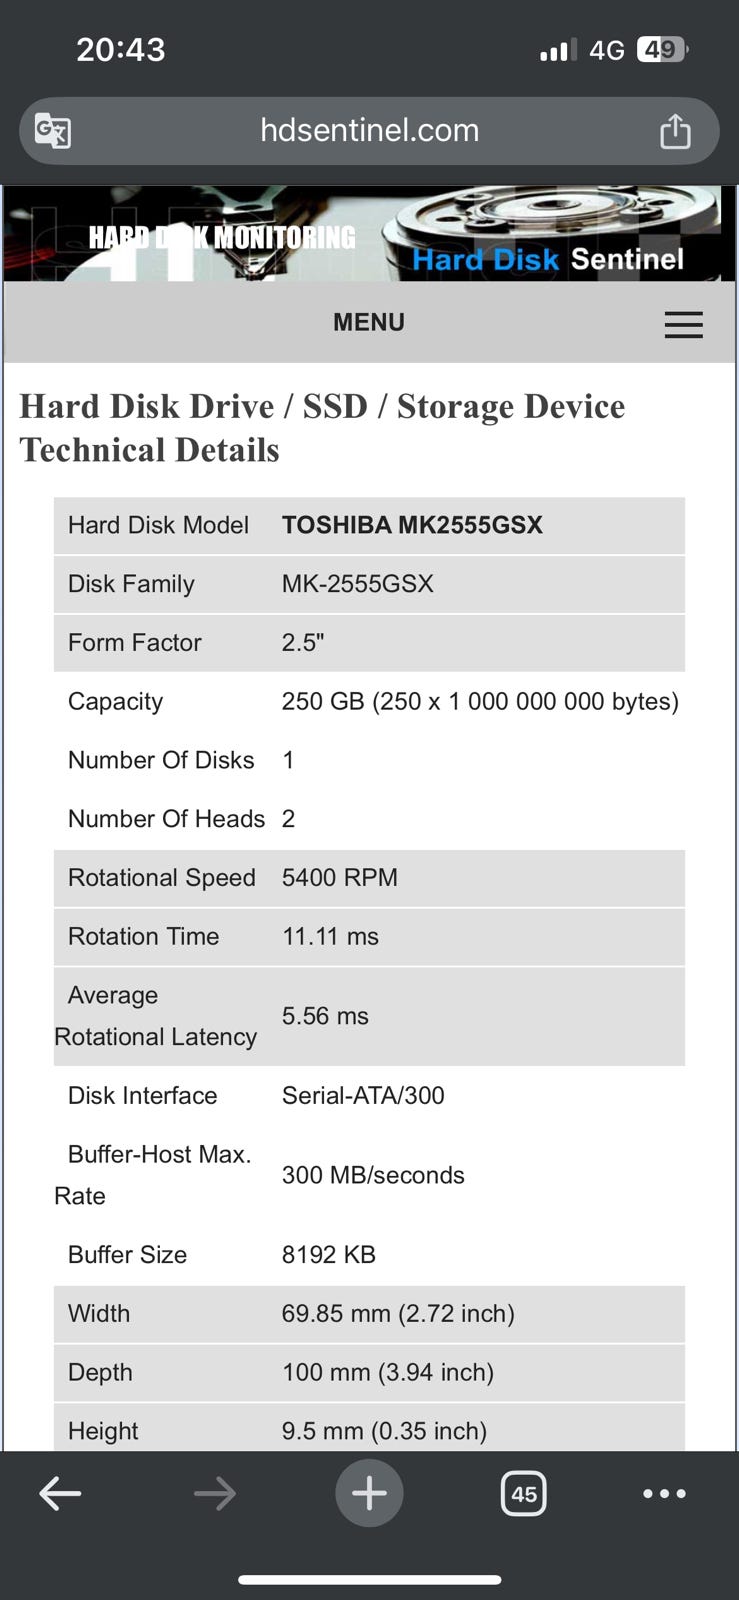Image resolution: width=739 pixels, height=1600 pixels.
Task: Tap the hdsentinel.com address bar
Action: (x=369, y=131)
